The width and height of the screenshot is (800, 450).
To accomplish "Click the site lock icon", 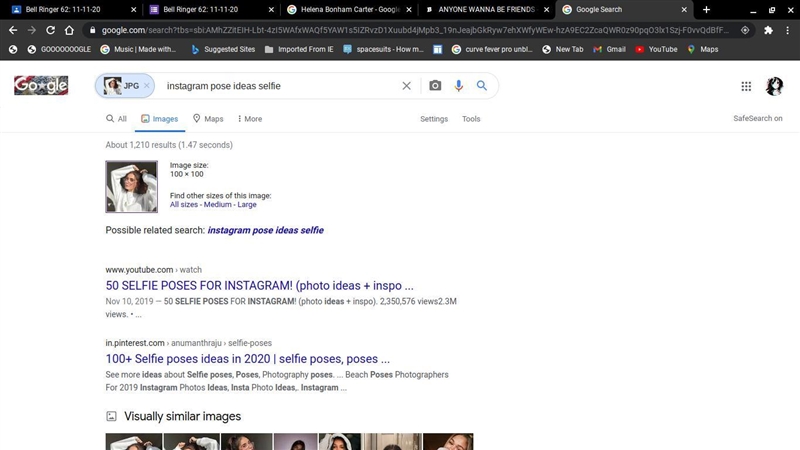I will coord(92,30).
